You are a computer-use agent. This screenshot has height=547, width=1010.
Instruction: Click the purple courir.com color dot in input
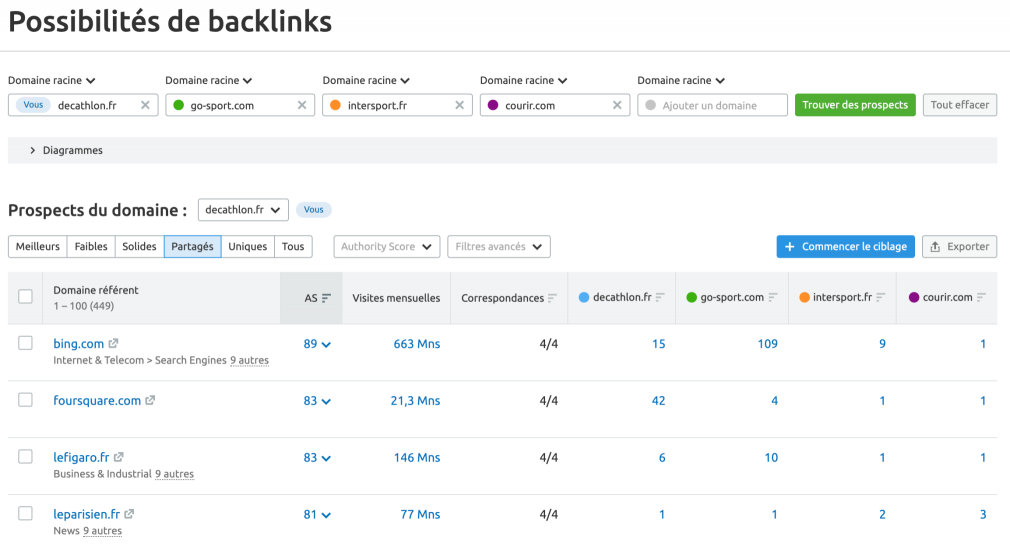pyautogui.click(x=493, y=105)
